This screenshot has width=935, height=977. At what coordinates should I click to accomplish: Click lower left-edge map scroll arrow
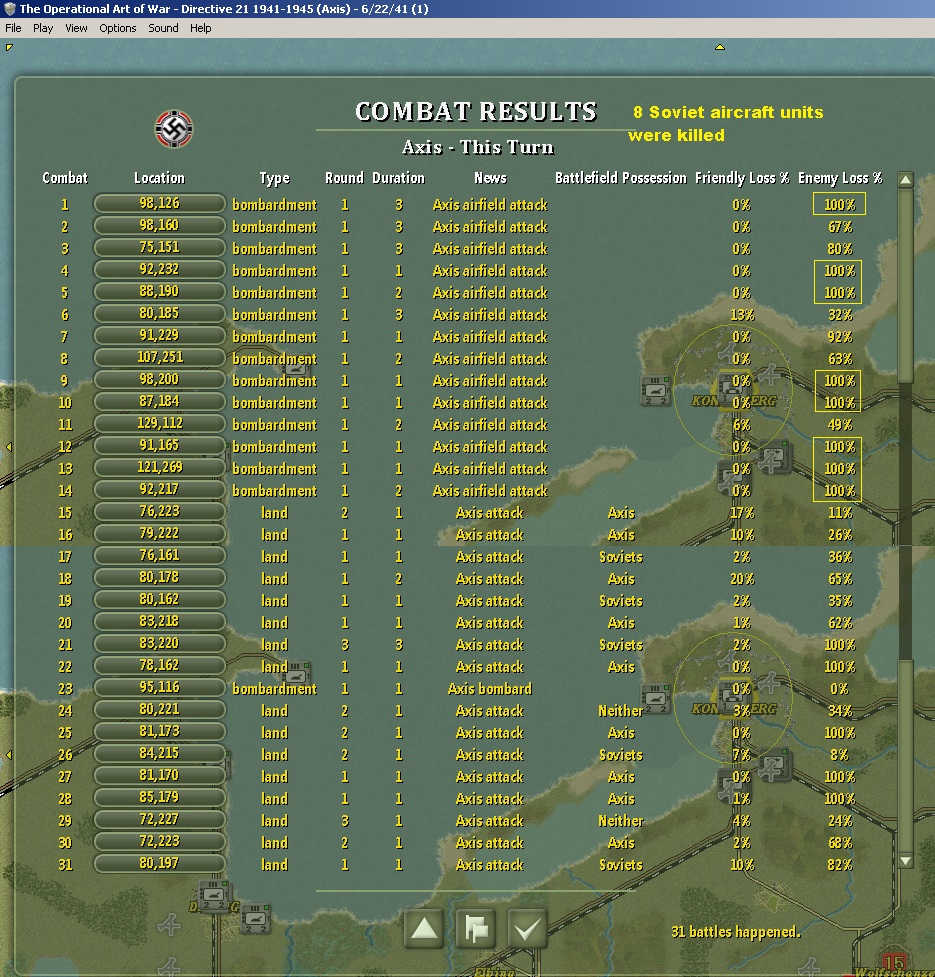pos(9,755)
